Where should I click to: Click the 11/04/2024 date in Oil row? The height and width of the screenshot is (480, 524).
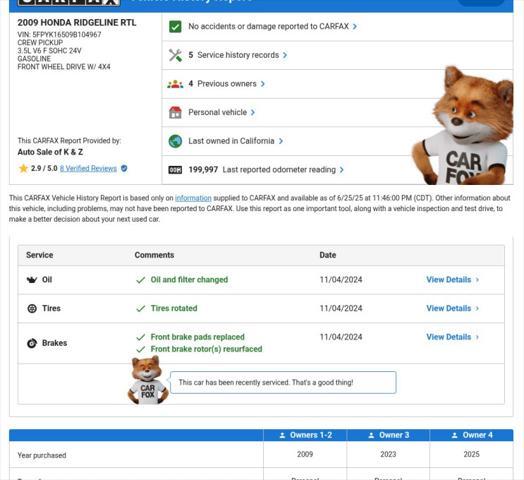[x=341, y=280]
